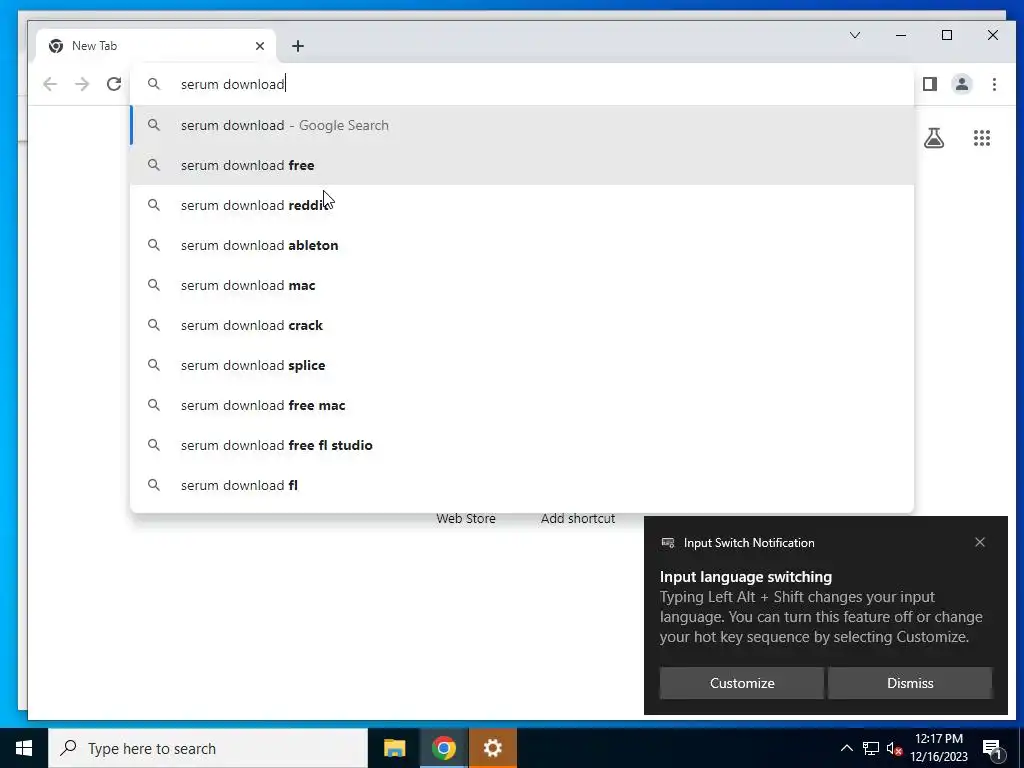Open the Settings gear on the taskbar

[x=492, y=748]
